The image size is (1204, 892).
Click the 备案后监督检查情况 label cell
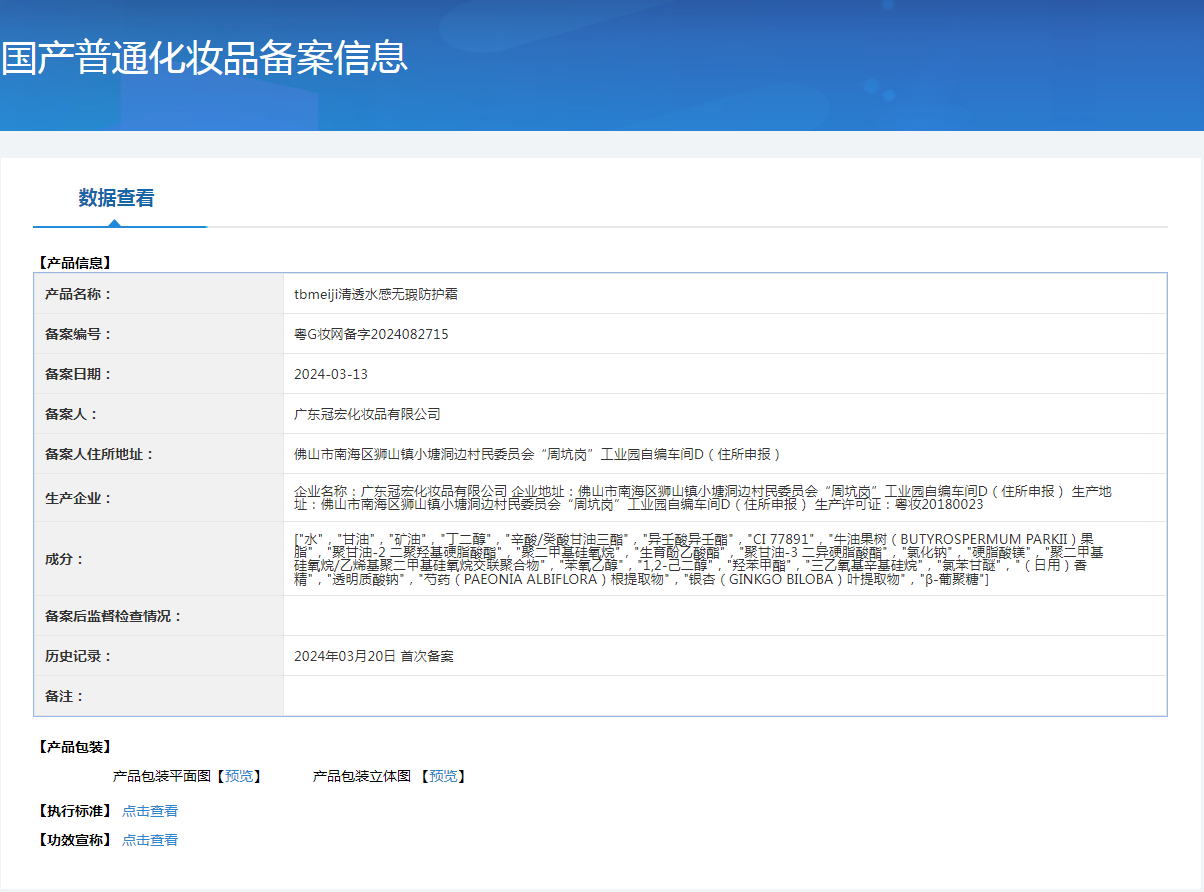tap(159, 616)
